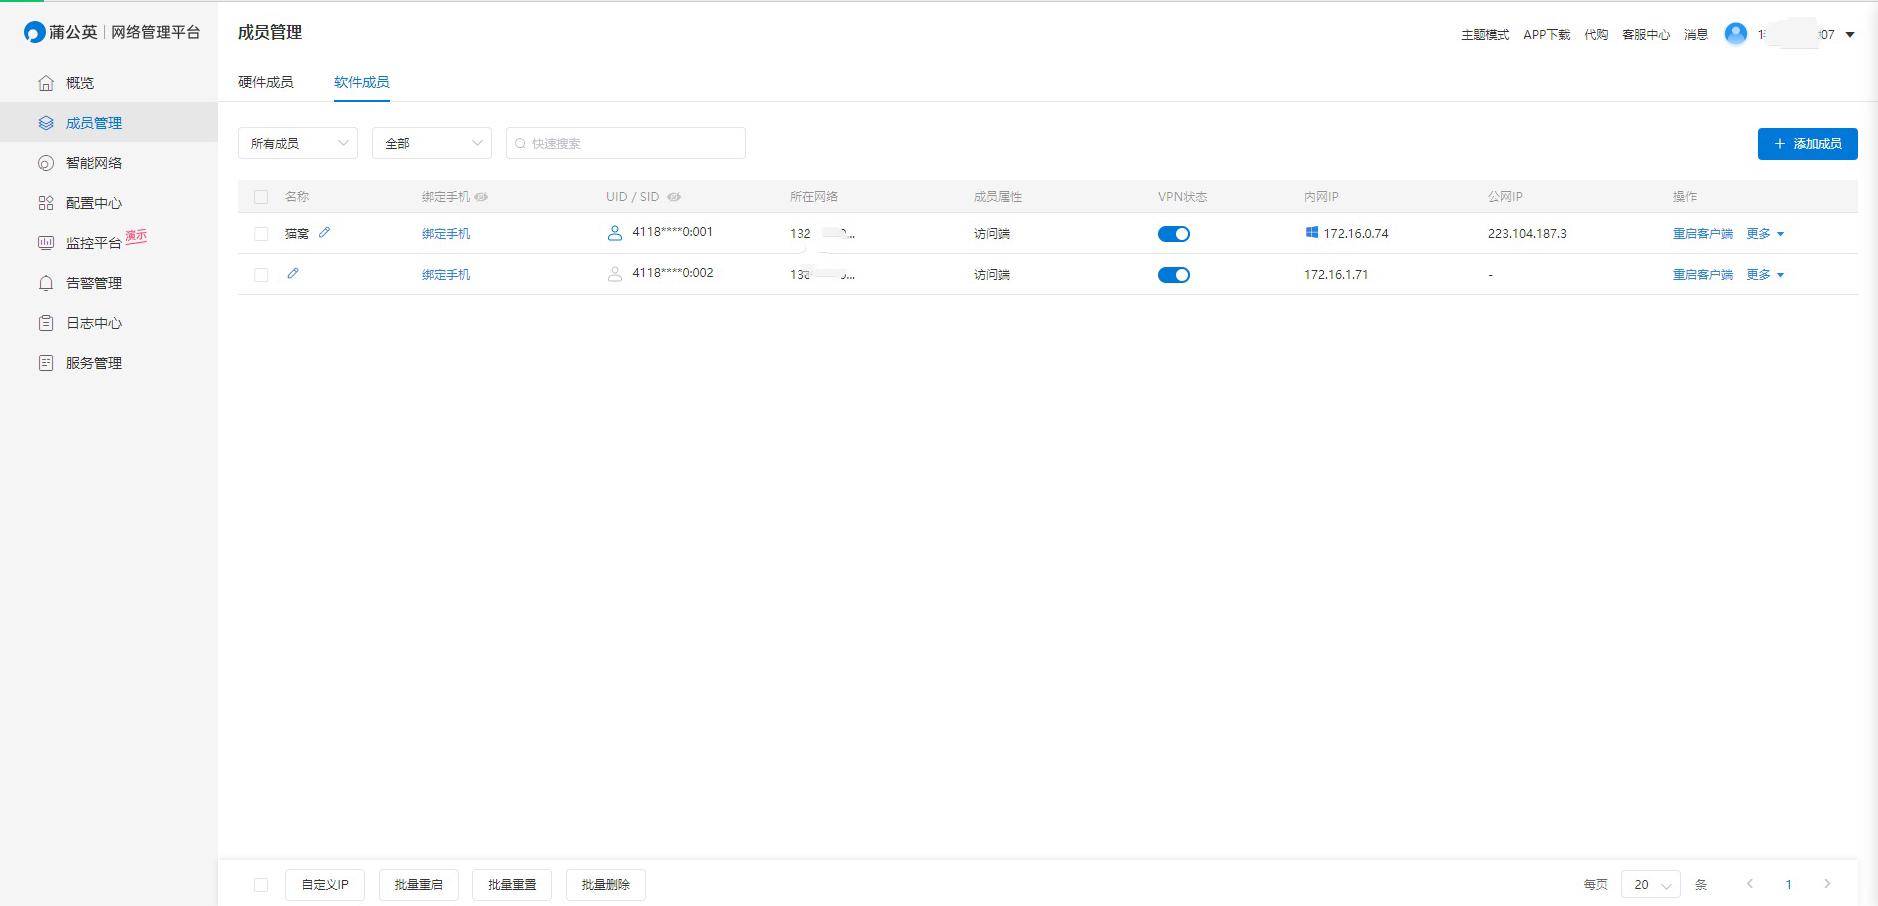The height and width of the screenshot is (906, 1878).
Task: Click 内网IP column header
Action: [x=1321, y=197]
